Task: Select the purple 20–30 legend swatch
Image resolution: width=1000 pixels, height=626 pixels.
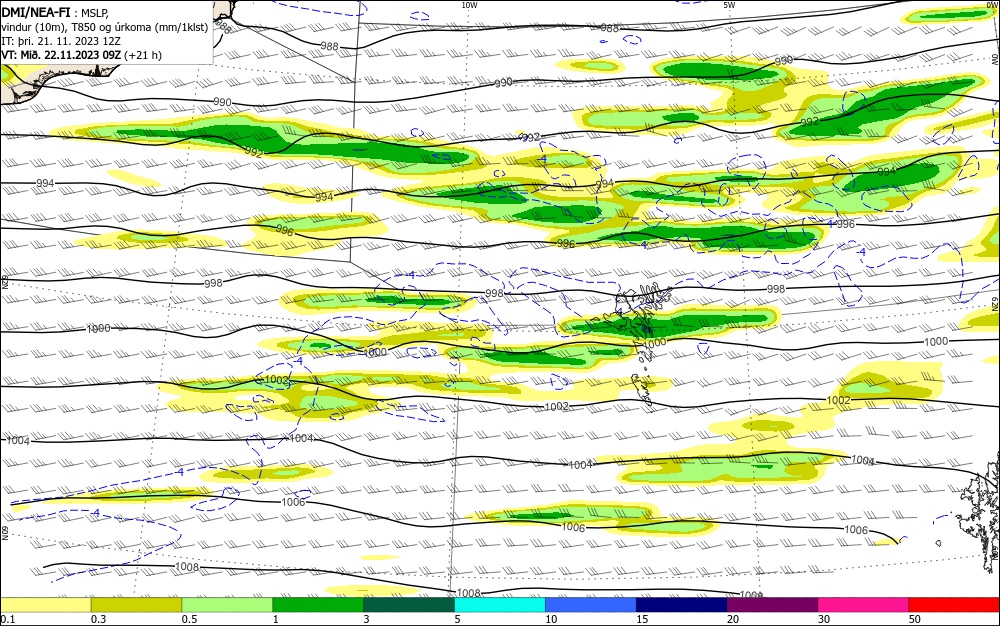Action: (772, 605)
